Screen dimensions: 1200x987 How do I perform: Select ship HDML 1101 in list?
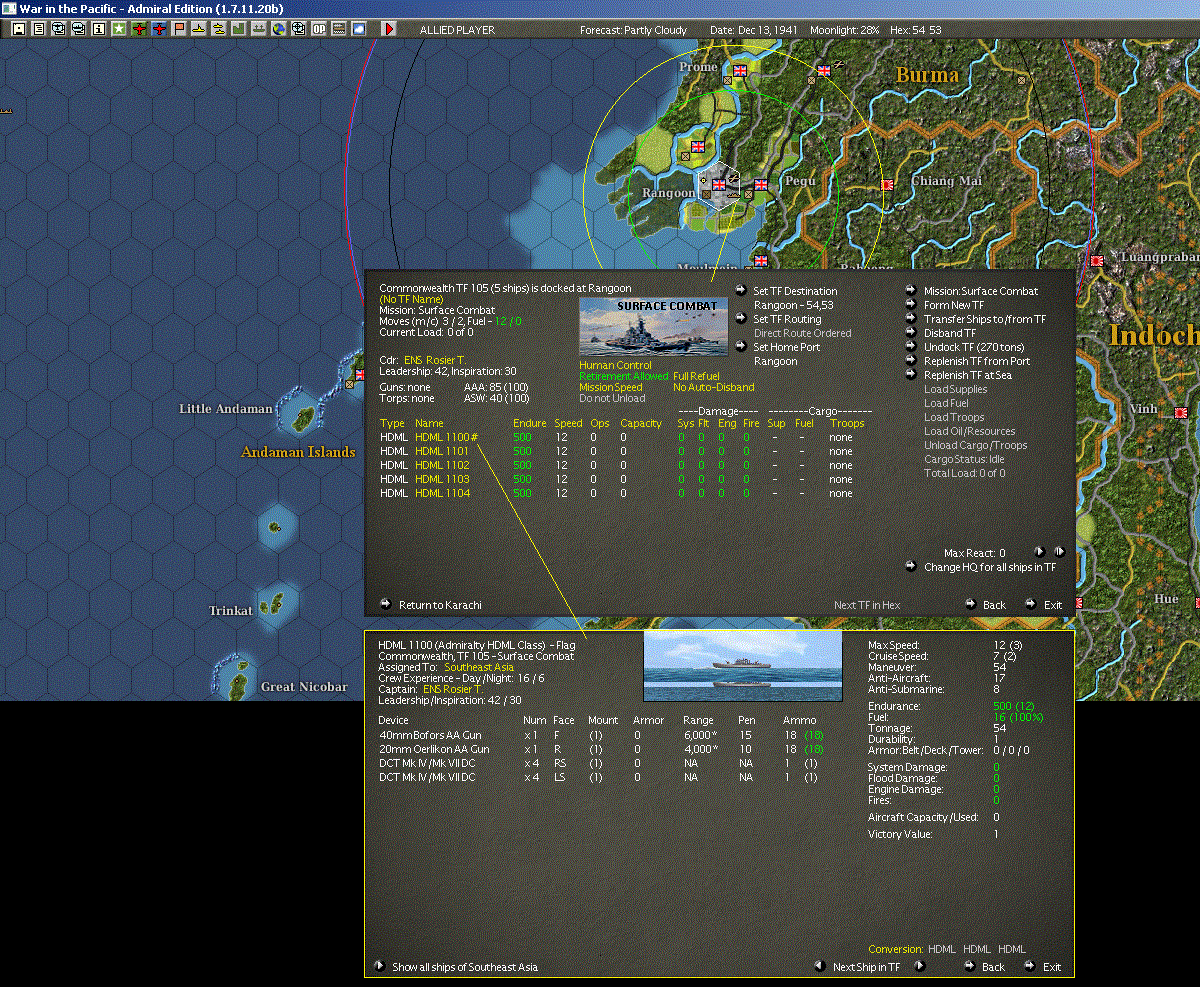pos(441,451)
